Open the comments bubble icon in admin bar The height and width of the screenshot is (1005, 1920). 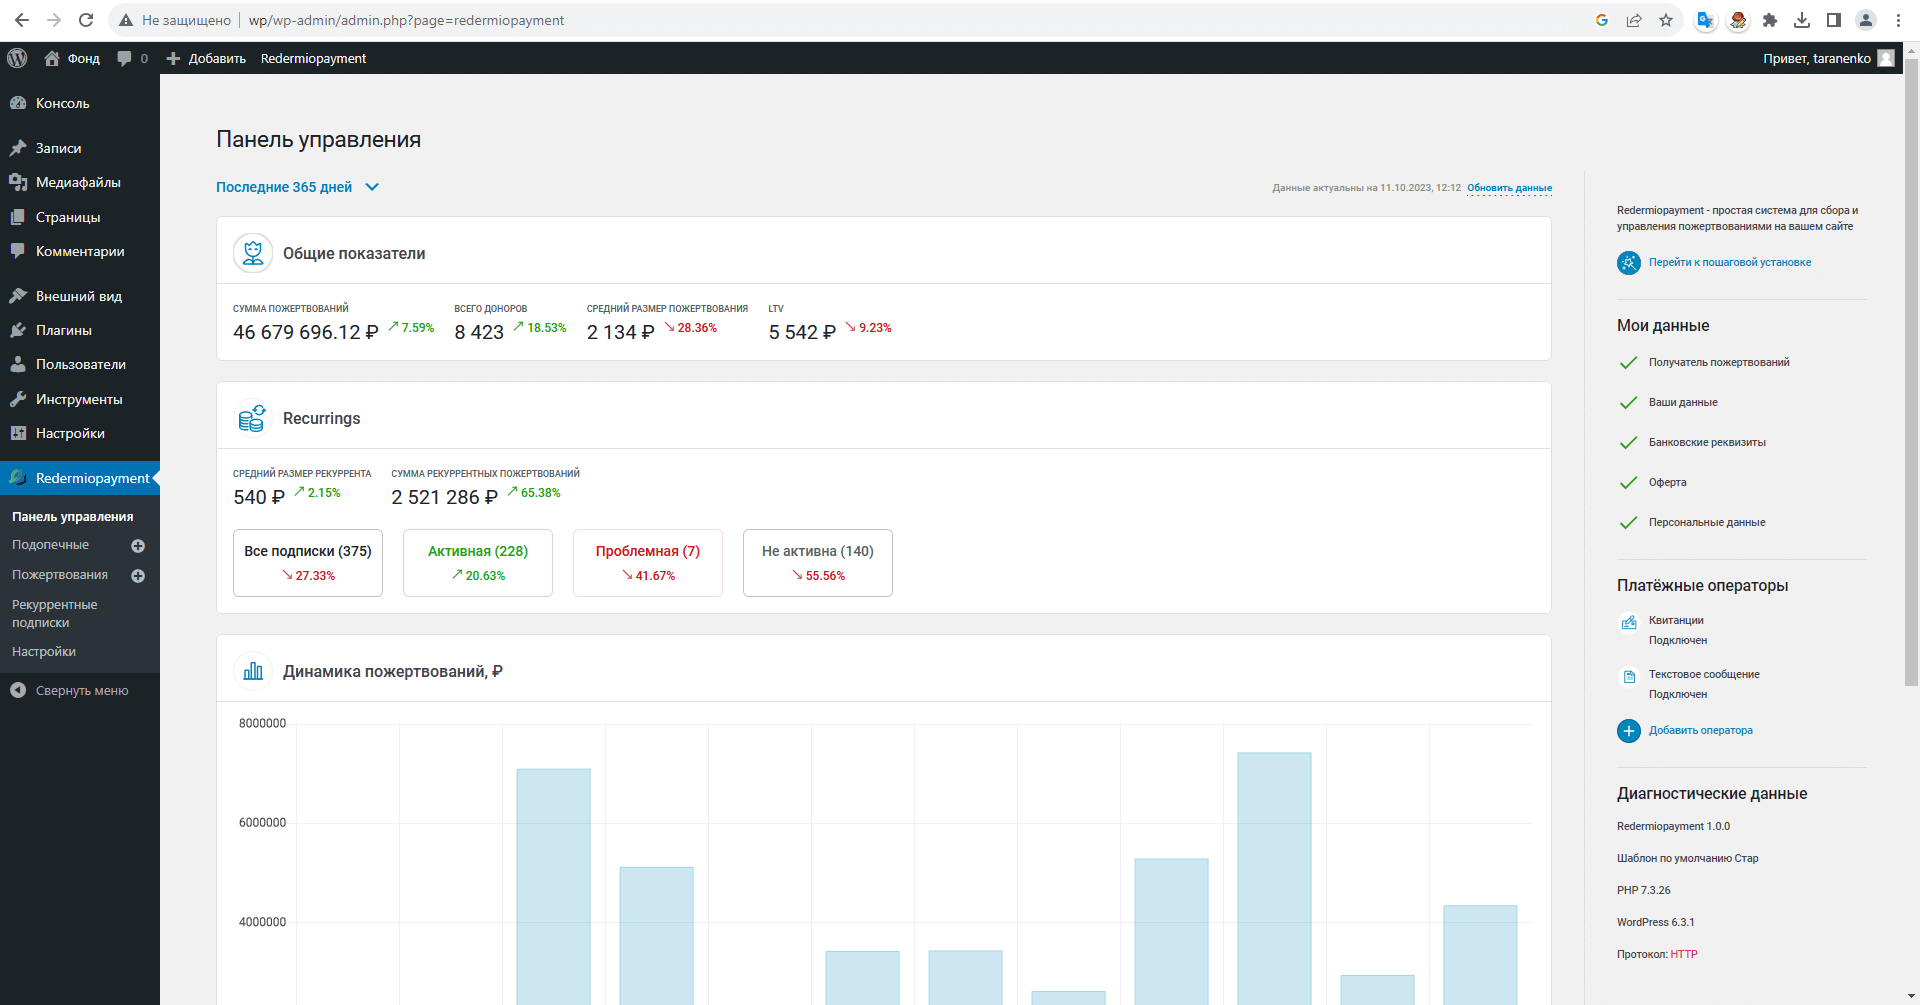125,58
